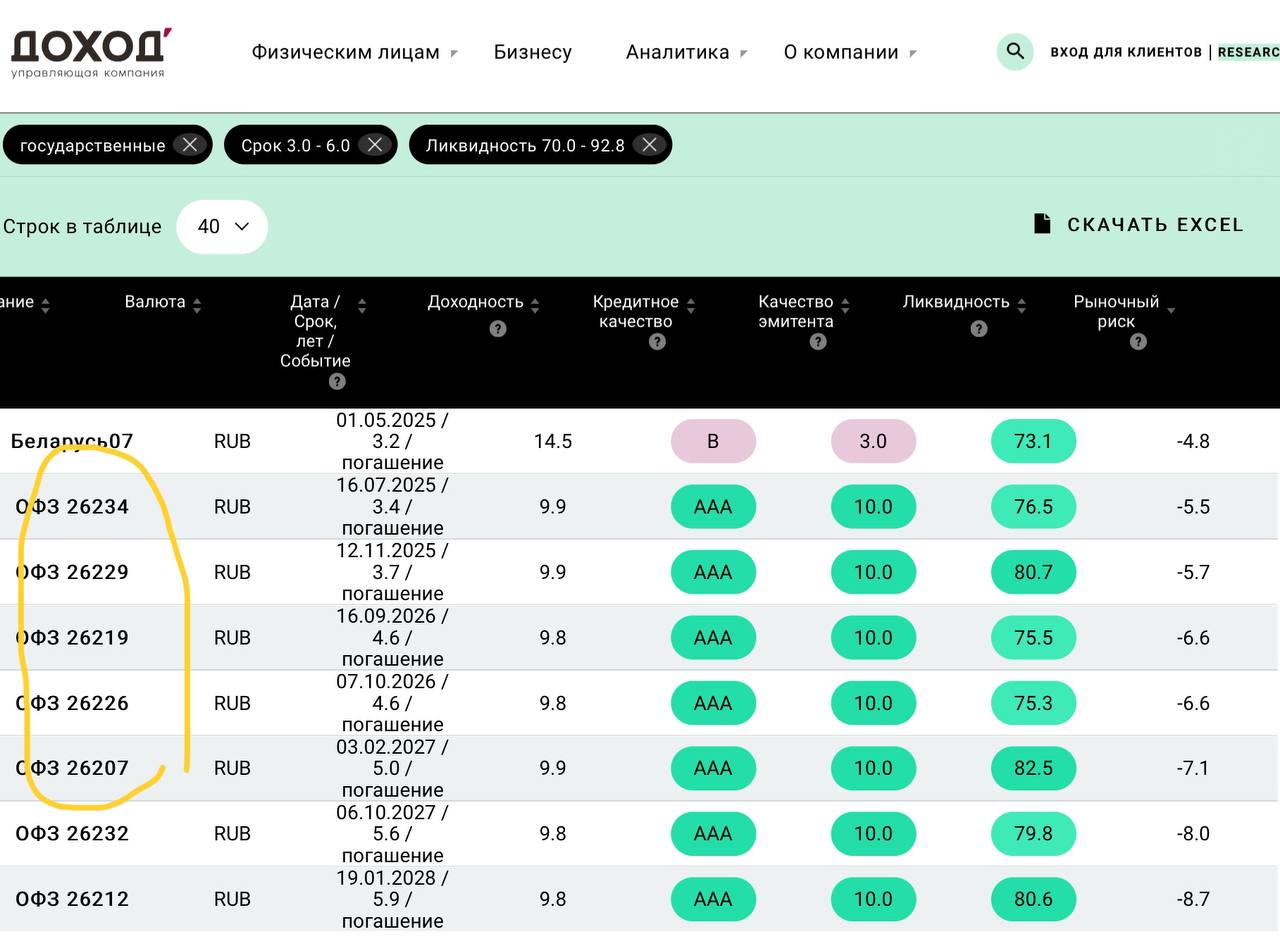Open the ОФЗ 26229 bond
This screenshot has height=946, width=1280.
(72, 572)
